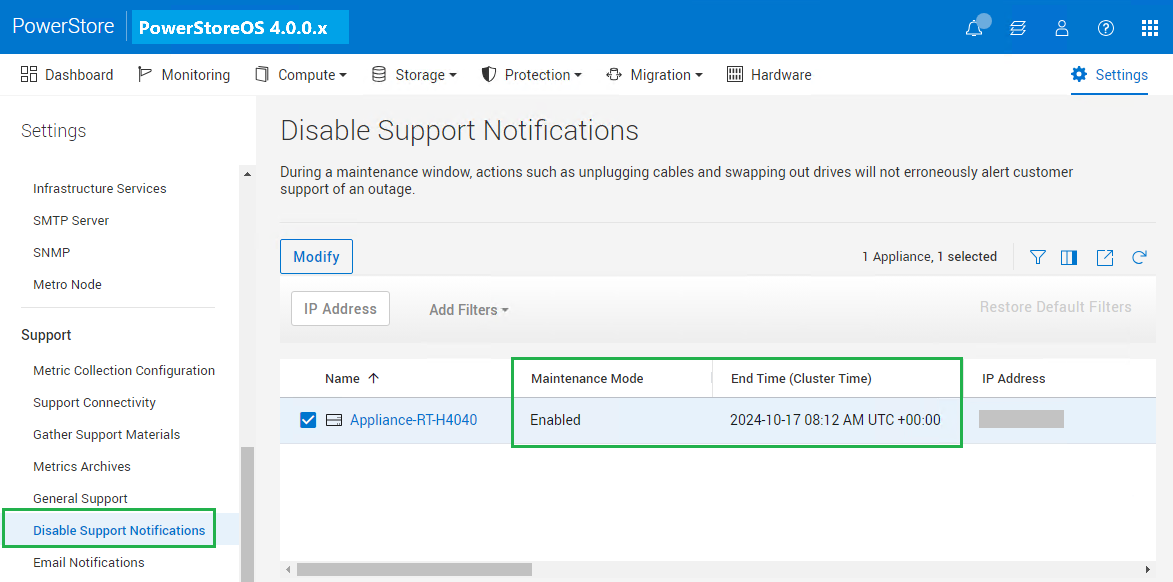Switch to the Monitoring tab
This screenshot has height=582, width=1173.
[195, 74]
